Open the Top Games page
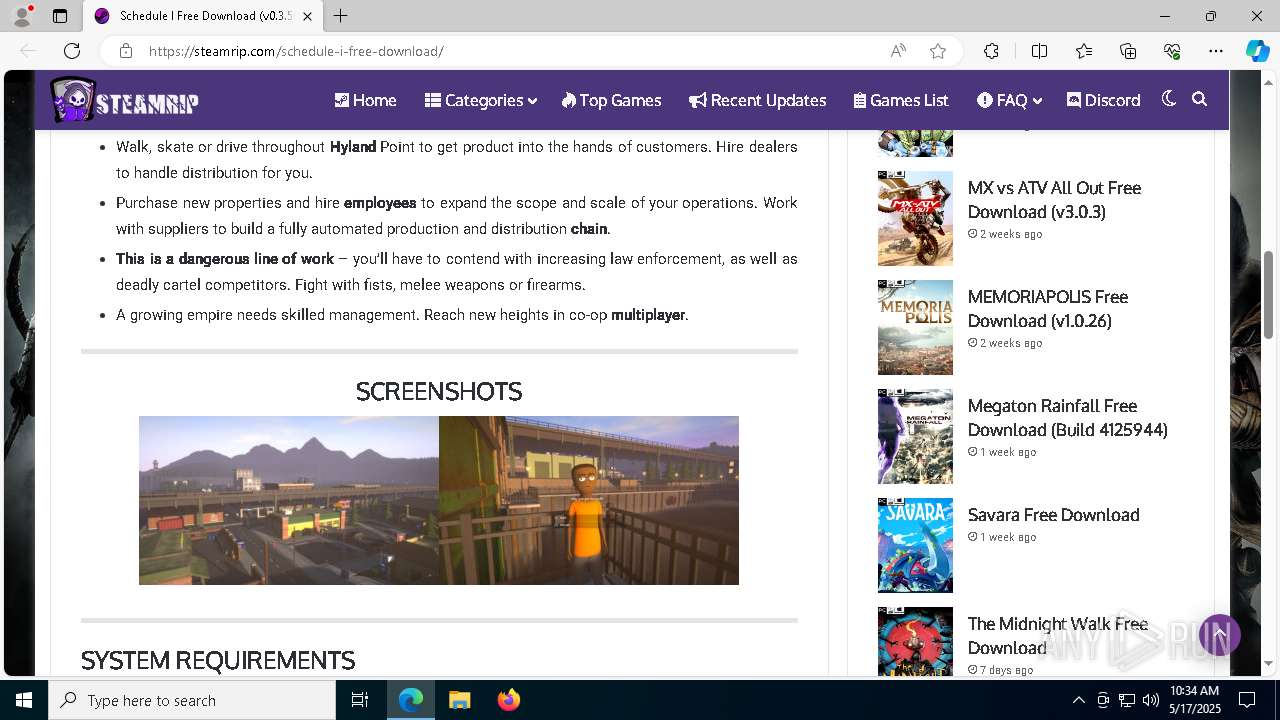Image resolution: width=1280 pixels, height=720 pixels. pyautogui.click(x=611, y=100)
